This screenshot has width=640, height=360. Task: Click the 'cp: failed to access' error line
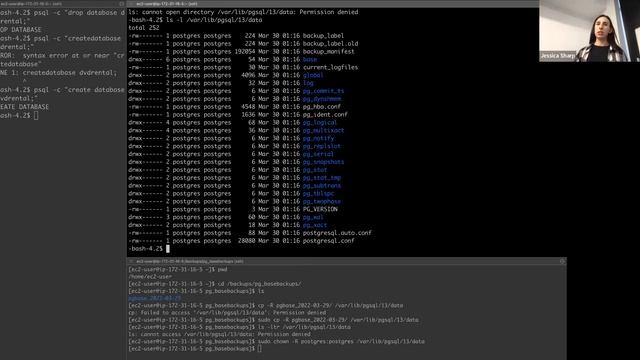coord(227,313)
